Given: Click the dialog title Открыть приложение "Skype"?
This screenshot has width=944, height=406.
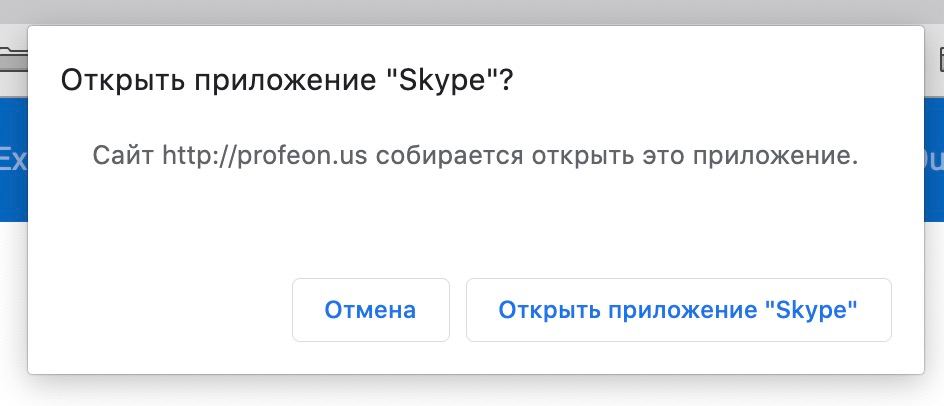Looking at the screenshot, I should [x=287, y=81].
